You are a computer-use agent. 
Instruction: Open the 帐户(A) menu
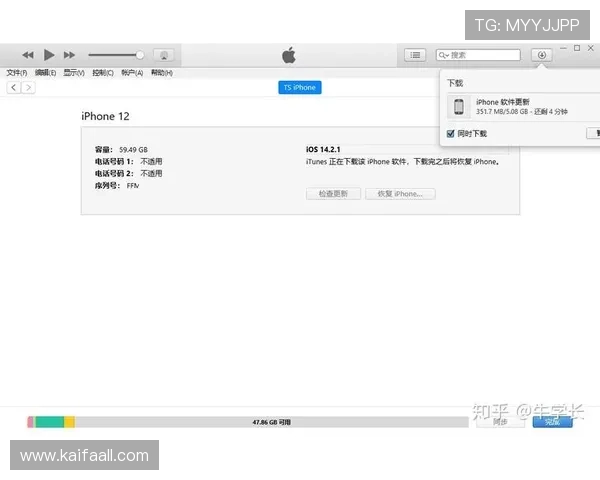(132, 73)
